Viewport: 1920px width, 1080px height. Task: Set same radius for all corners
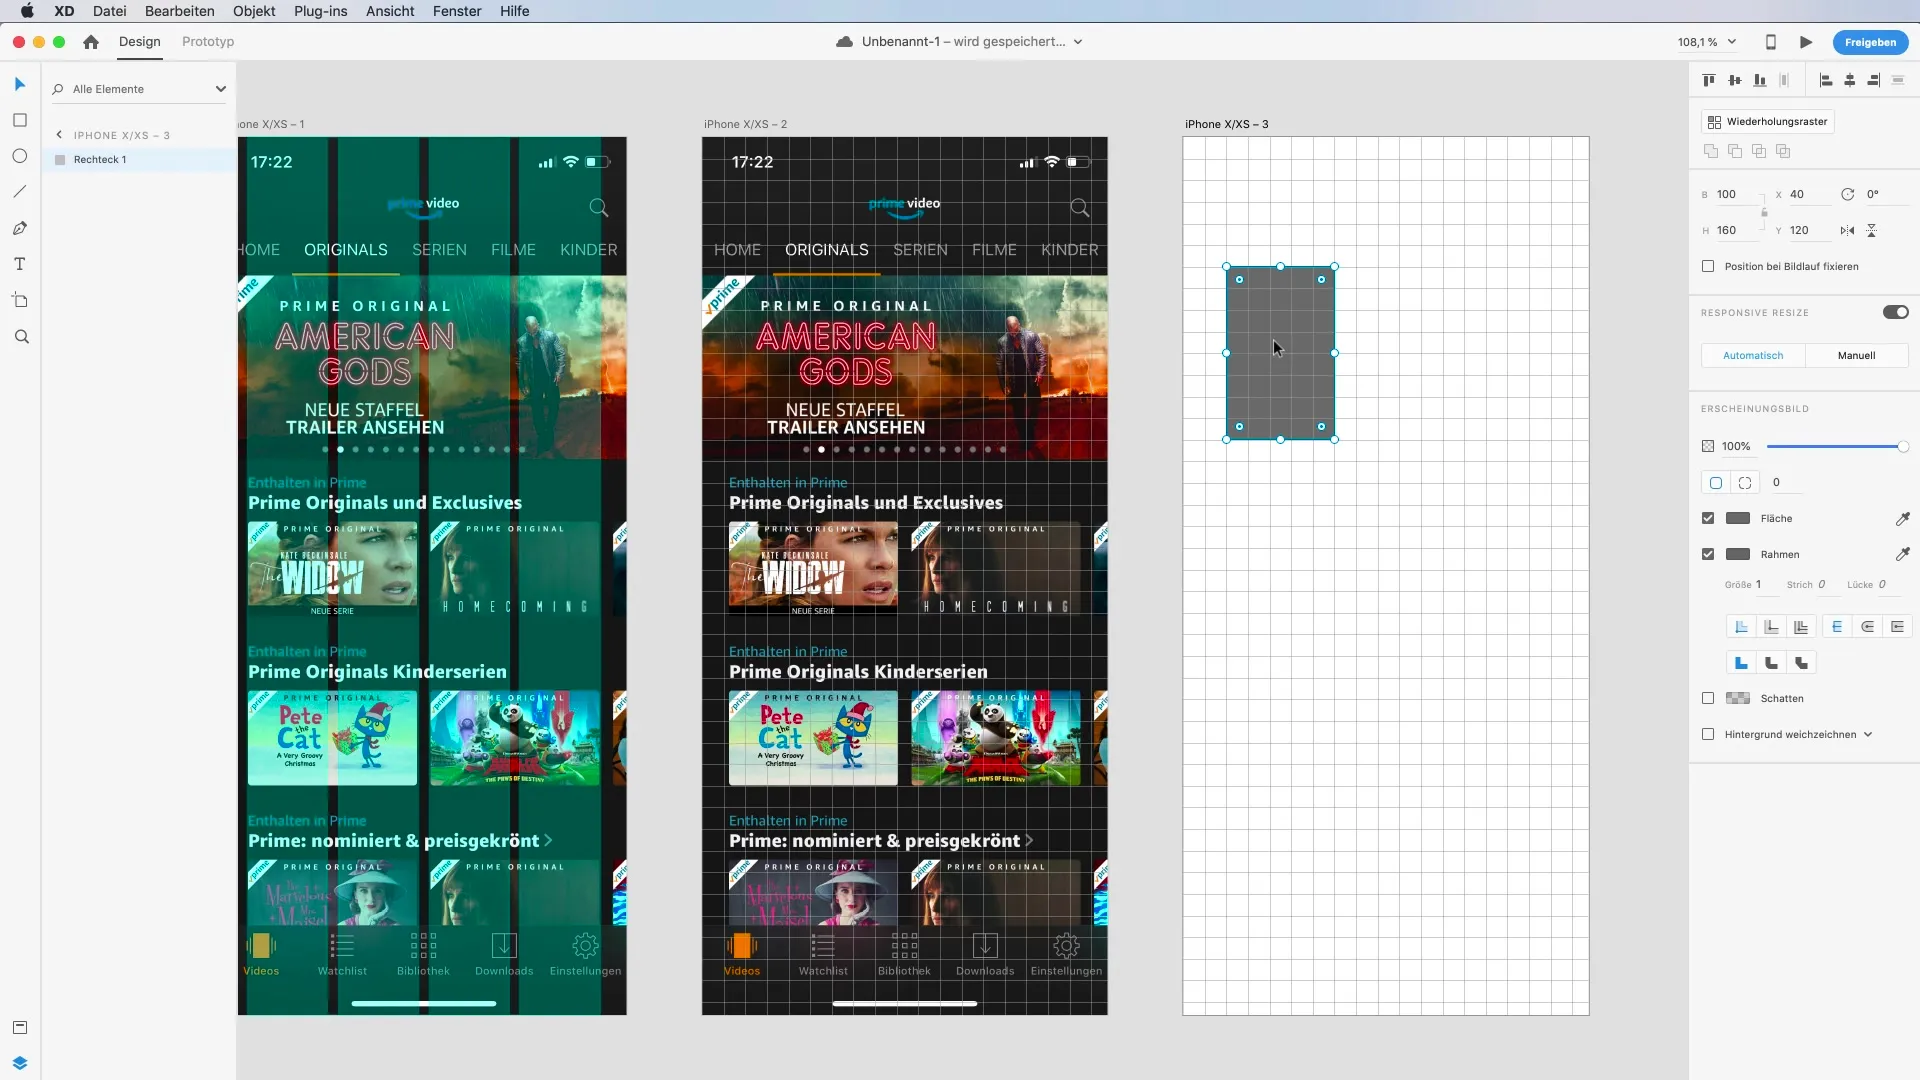(1716, 482)
